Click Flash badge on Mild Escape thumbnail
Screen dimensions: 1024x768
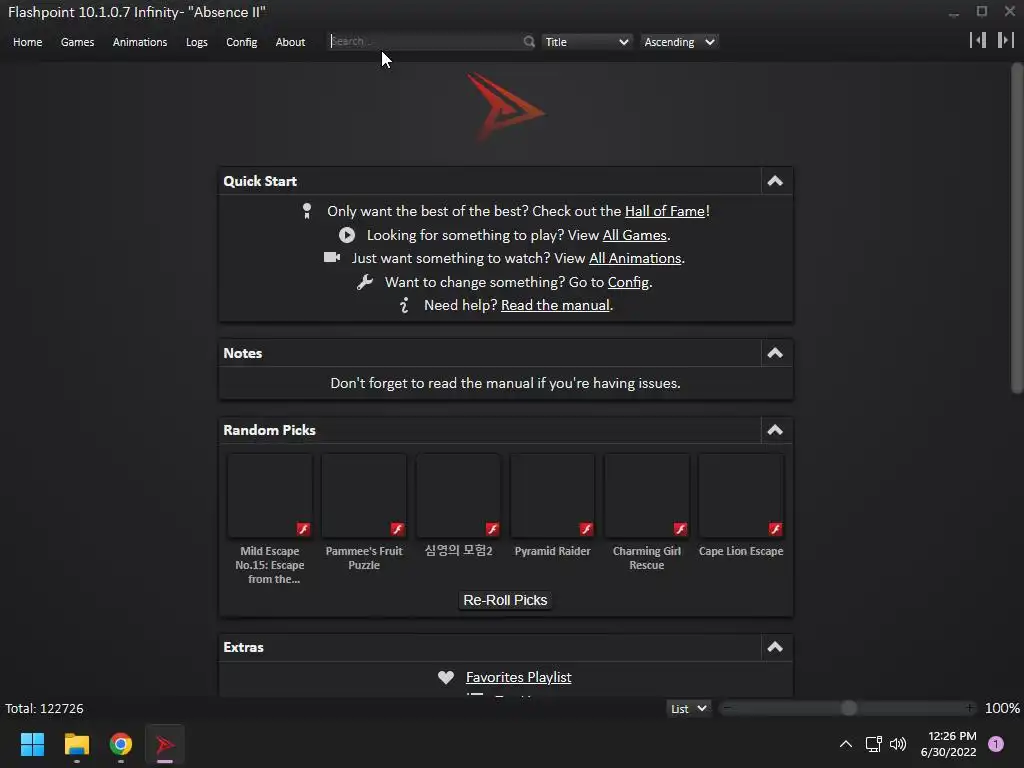(303, 528)
